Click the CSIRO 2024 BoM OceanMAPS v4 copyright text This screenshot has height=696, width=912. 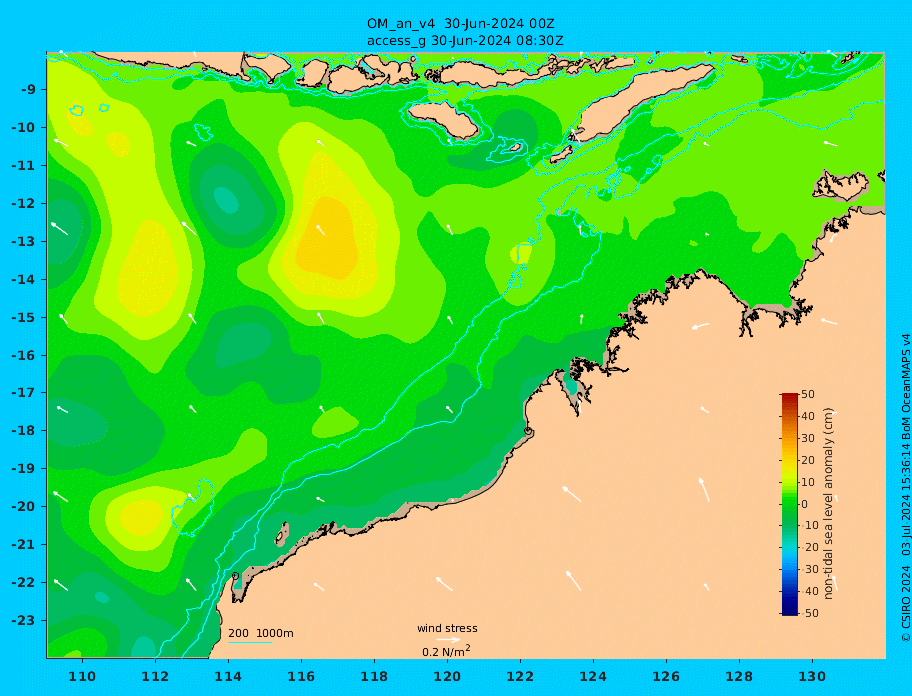(x=905, y=488)
